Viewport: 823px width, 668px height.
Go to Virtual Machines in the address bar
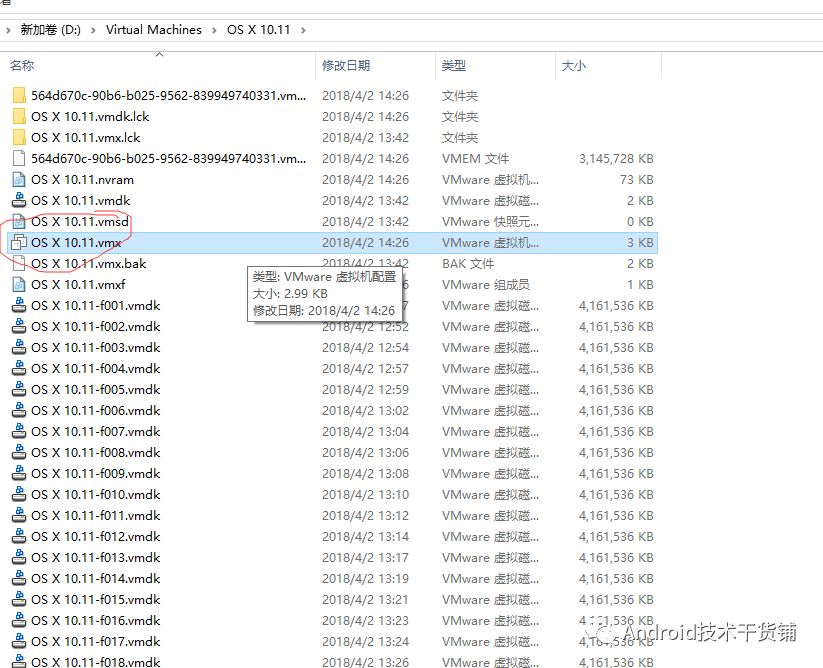[154, 30]
